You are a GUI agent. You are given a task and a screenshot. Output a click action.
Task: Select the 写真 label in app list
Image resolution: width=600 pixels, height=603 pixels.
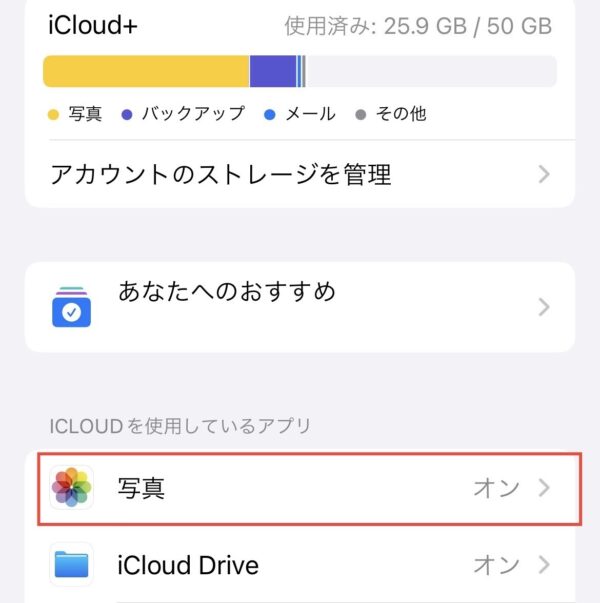point(141,488)
